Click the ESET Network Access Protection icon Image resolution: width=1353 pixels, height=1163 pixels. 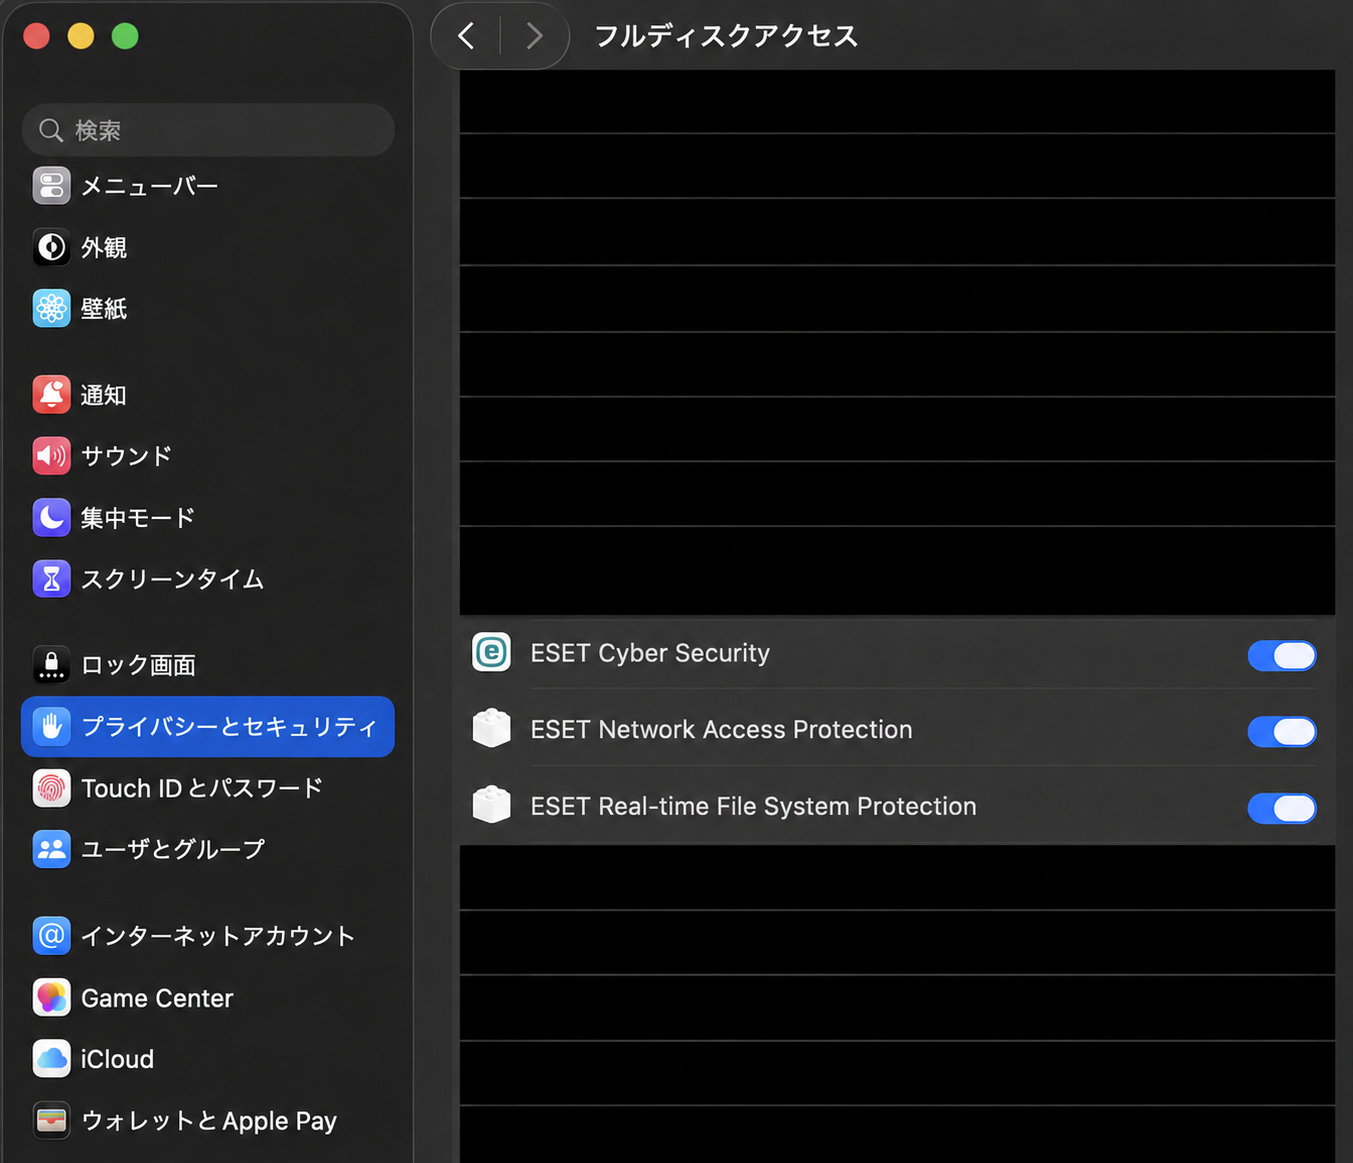coord(491,728)
